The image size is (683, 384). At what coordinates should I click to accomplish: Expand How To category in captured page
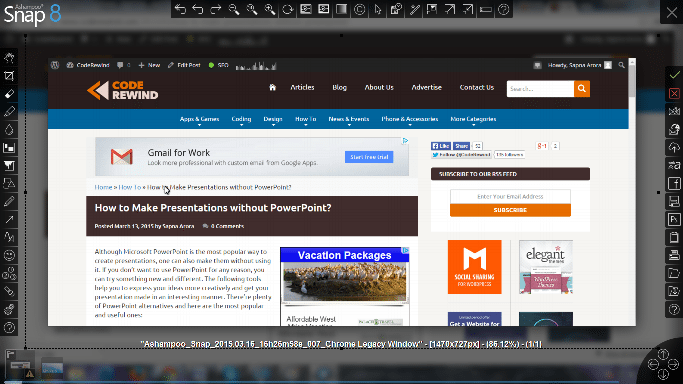click(x=305, y=119)
